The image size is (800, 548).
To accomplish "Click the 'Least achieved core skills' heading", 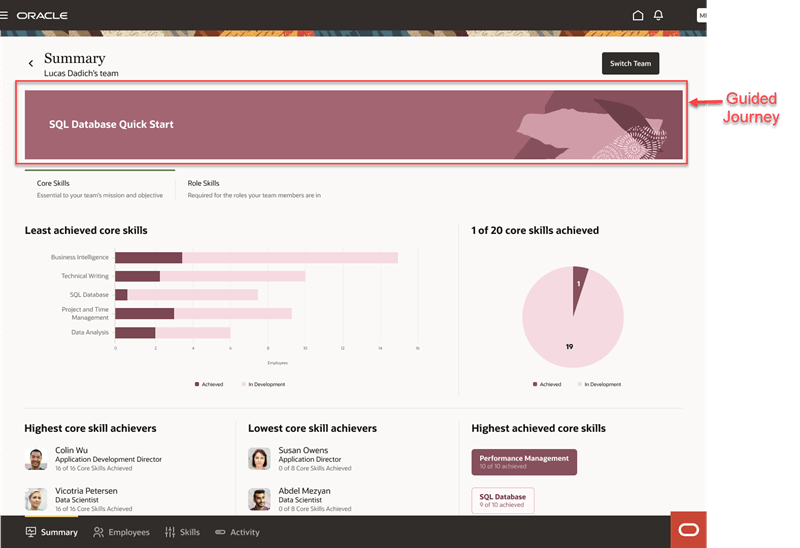I will pyautogui.click(x=86, y=231).
